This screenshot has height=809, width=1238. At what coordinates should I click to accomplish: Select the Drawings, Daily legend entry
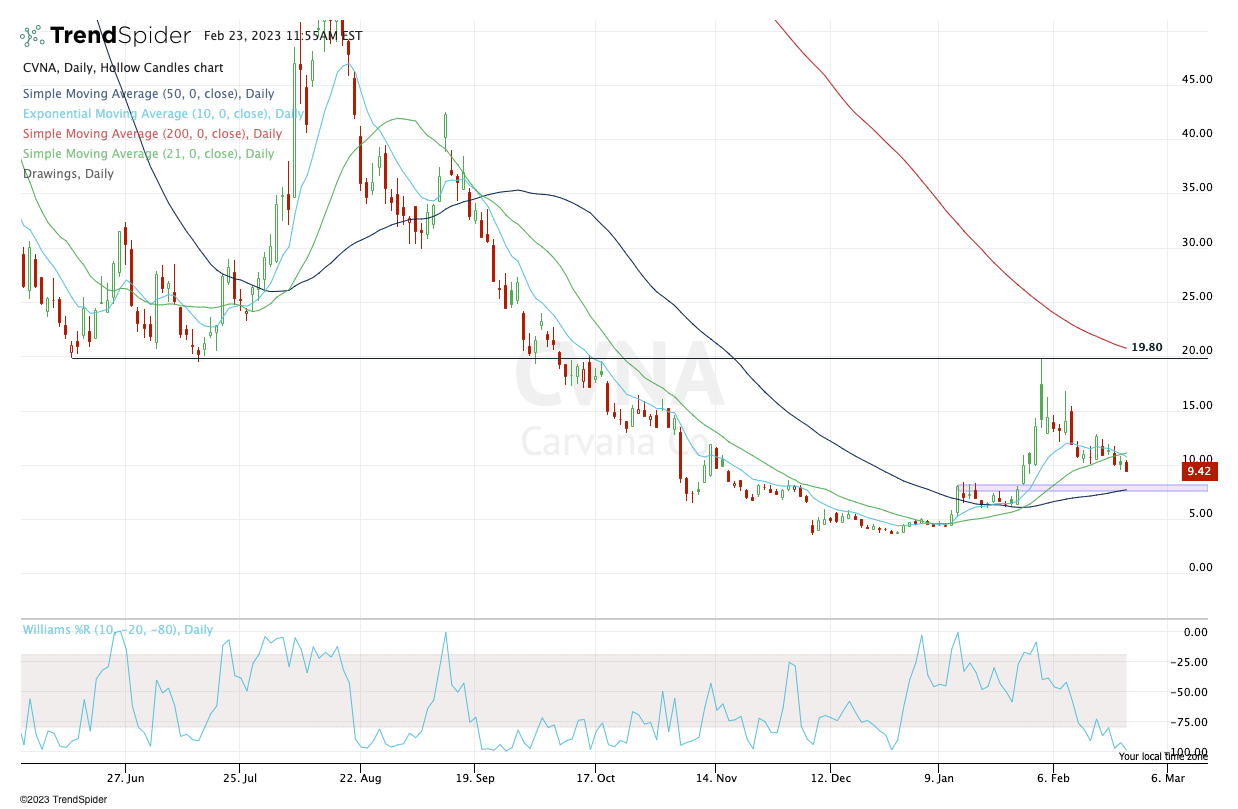pos(68,174)
